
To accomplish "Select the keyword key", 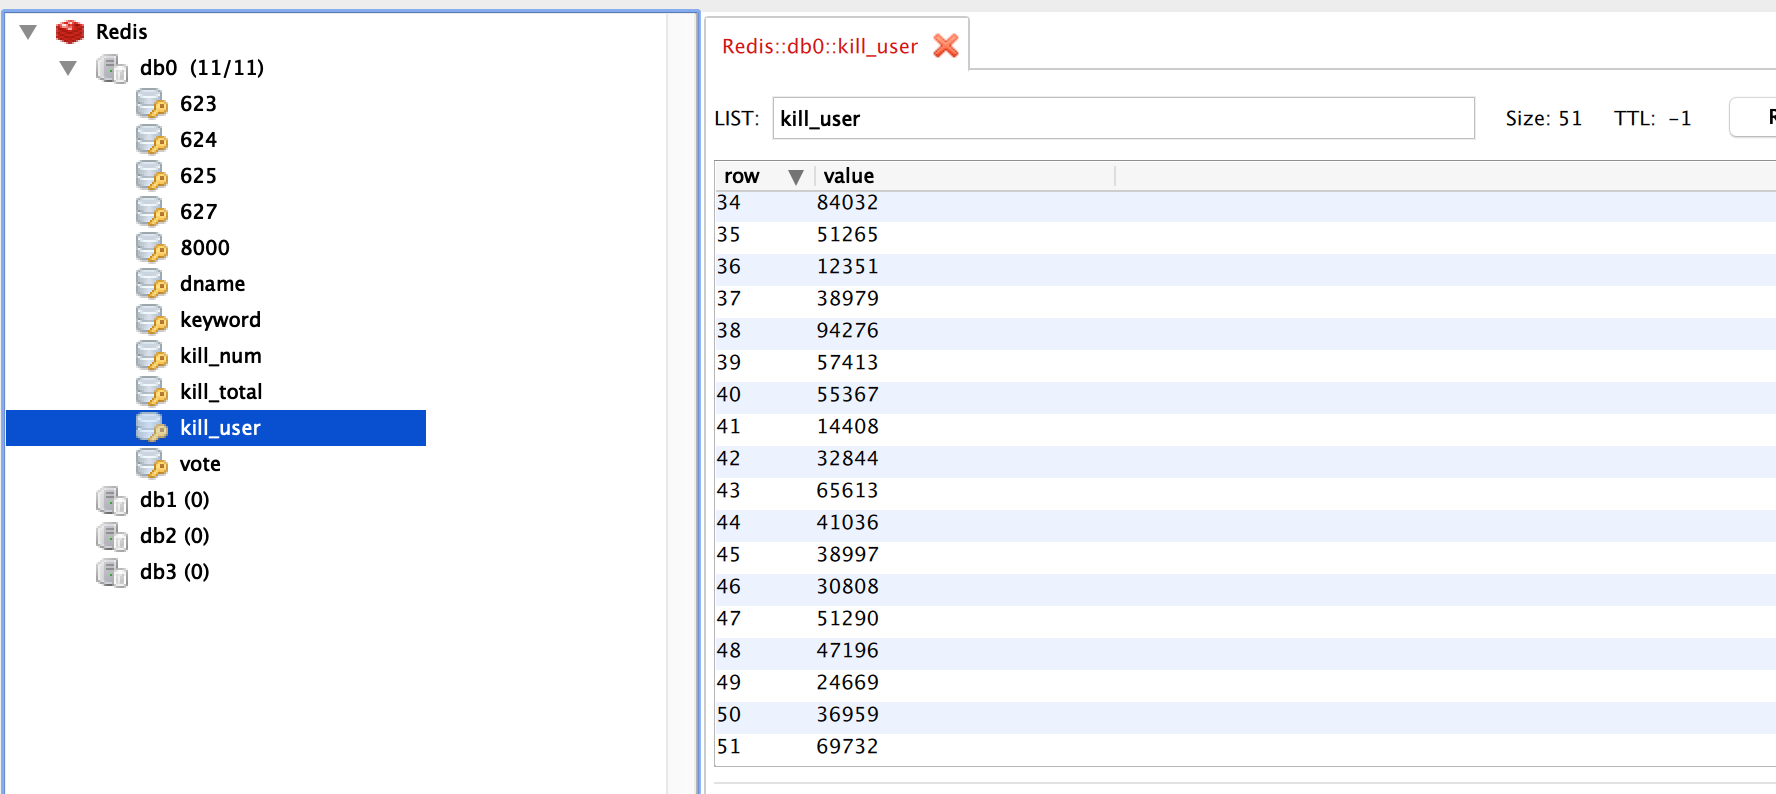I will click(x=220, y=320).
